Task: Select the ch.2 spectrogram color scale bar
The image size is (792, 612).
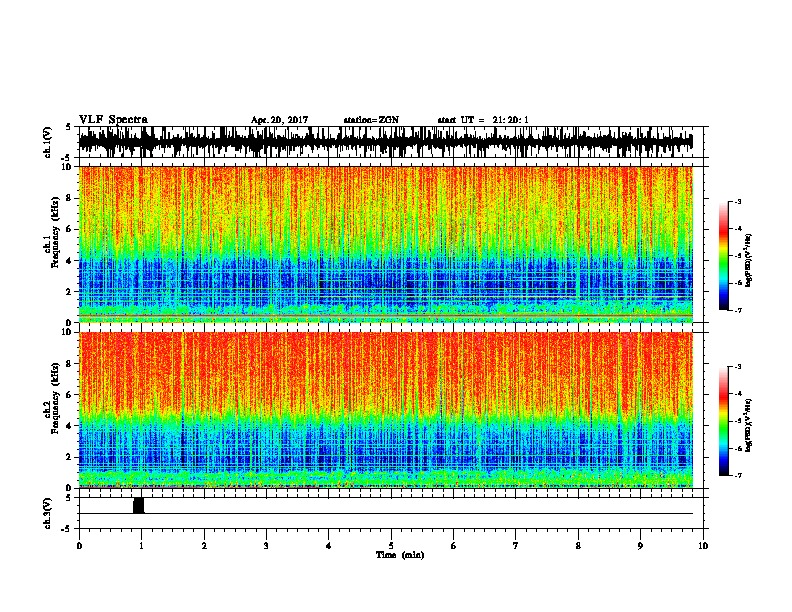Action: pyautogui.click(x=724, y=421)
